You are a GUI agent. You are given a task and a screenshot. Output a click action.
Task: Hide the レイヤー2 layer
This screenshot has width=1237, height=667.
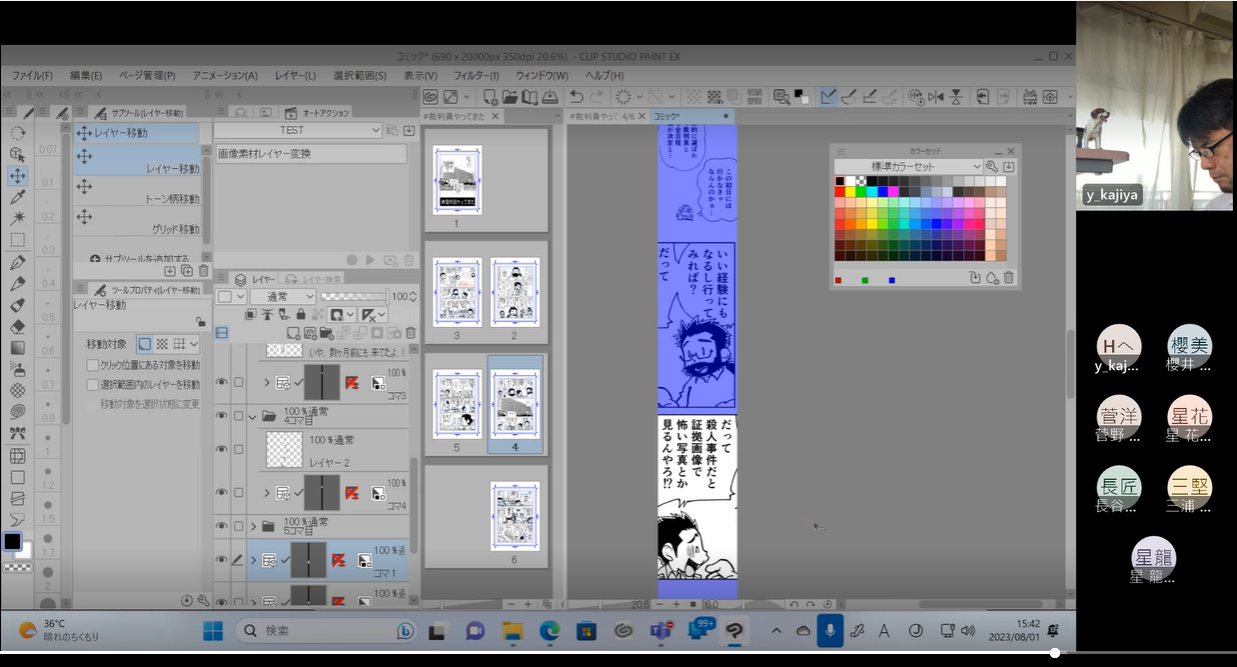click(221, 449)
